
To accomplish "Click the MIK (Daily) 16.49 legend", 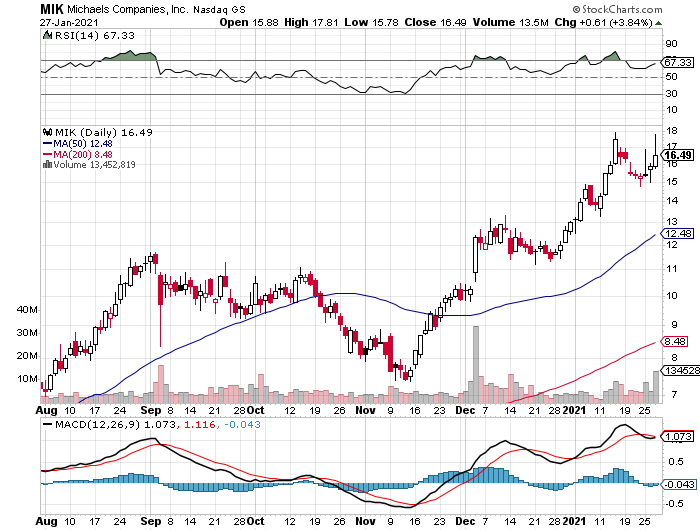I will click(104, 133).
